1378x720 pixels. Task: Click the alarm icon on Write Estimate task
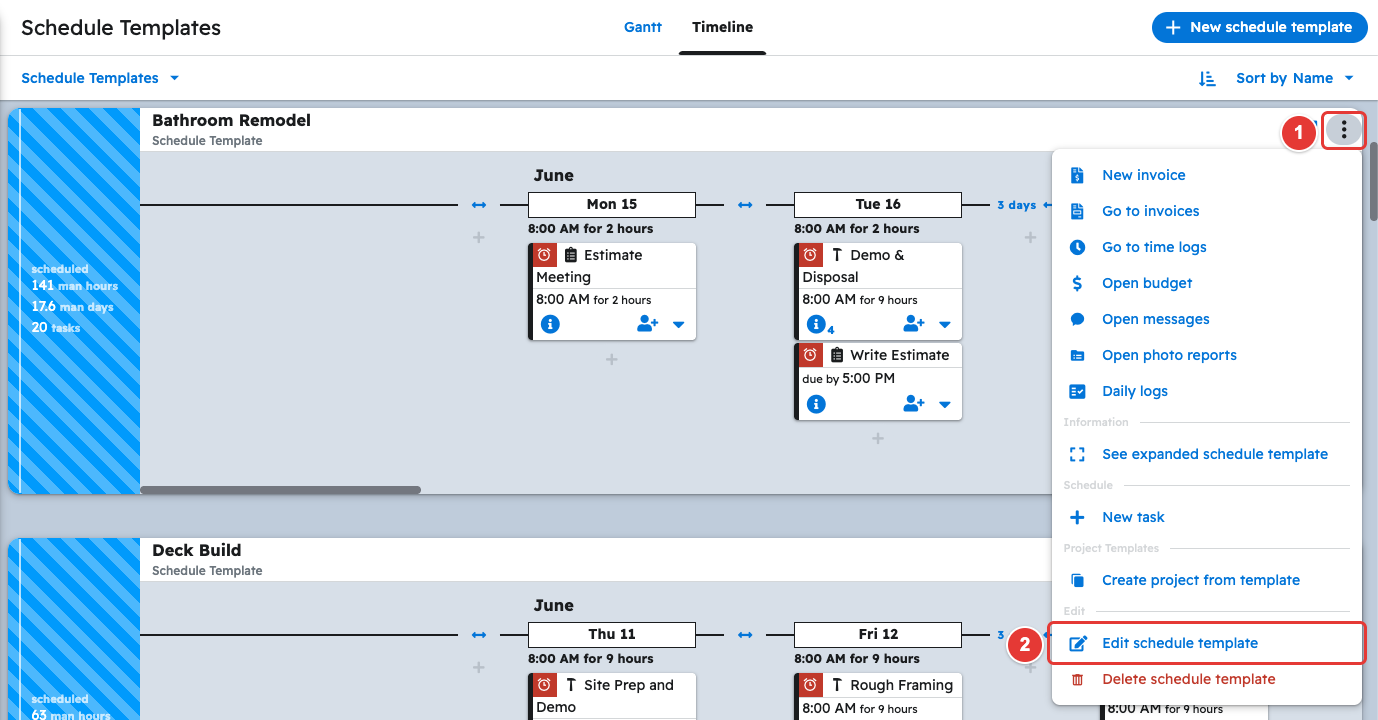point(811,355)
